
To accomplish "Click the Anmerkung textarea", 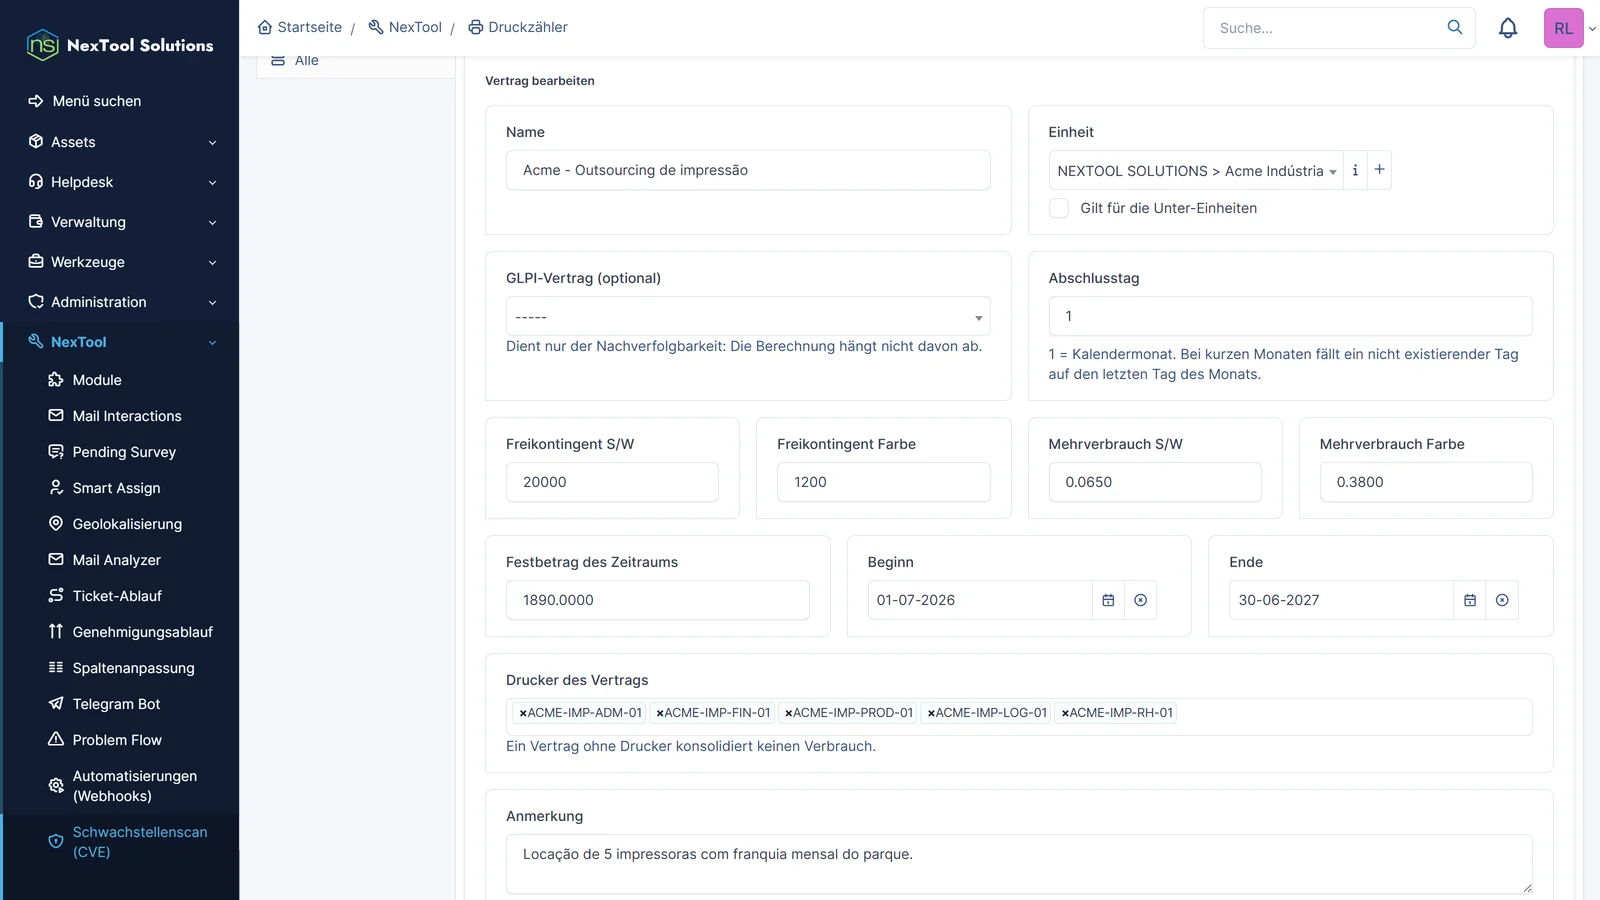I will tap(1019, 864).
